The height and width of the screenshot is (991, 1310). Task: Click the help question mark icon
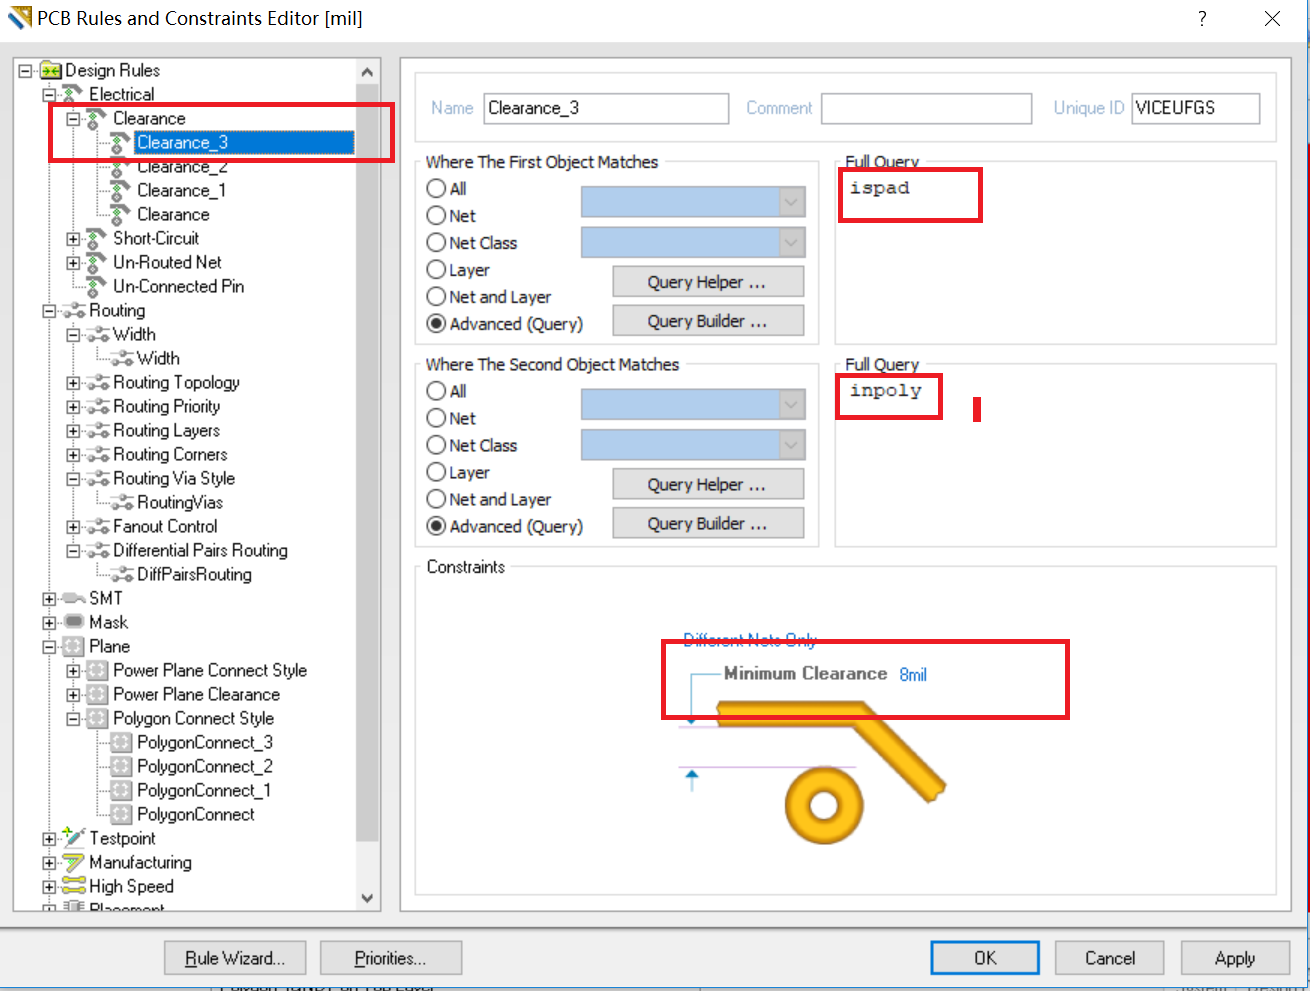tap(1201, 19)
